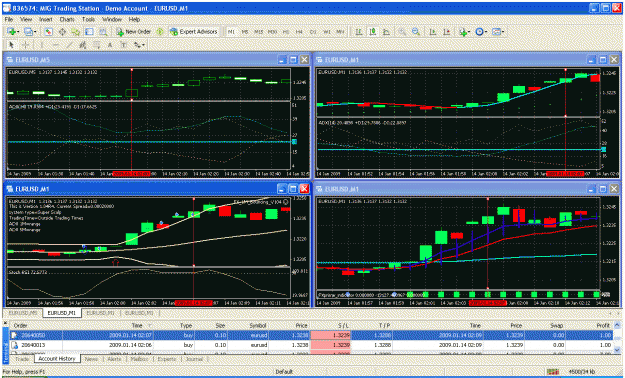Switch timeframe to M5
The width and height of the screenshot is (625, 378).
[x=245, y=32]
